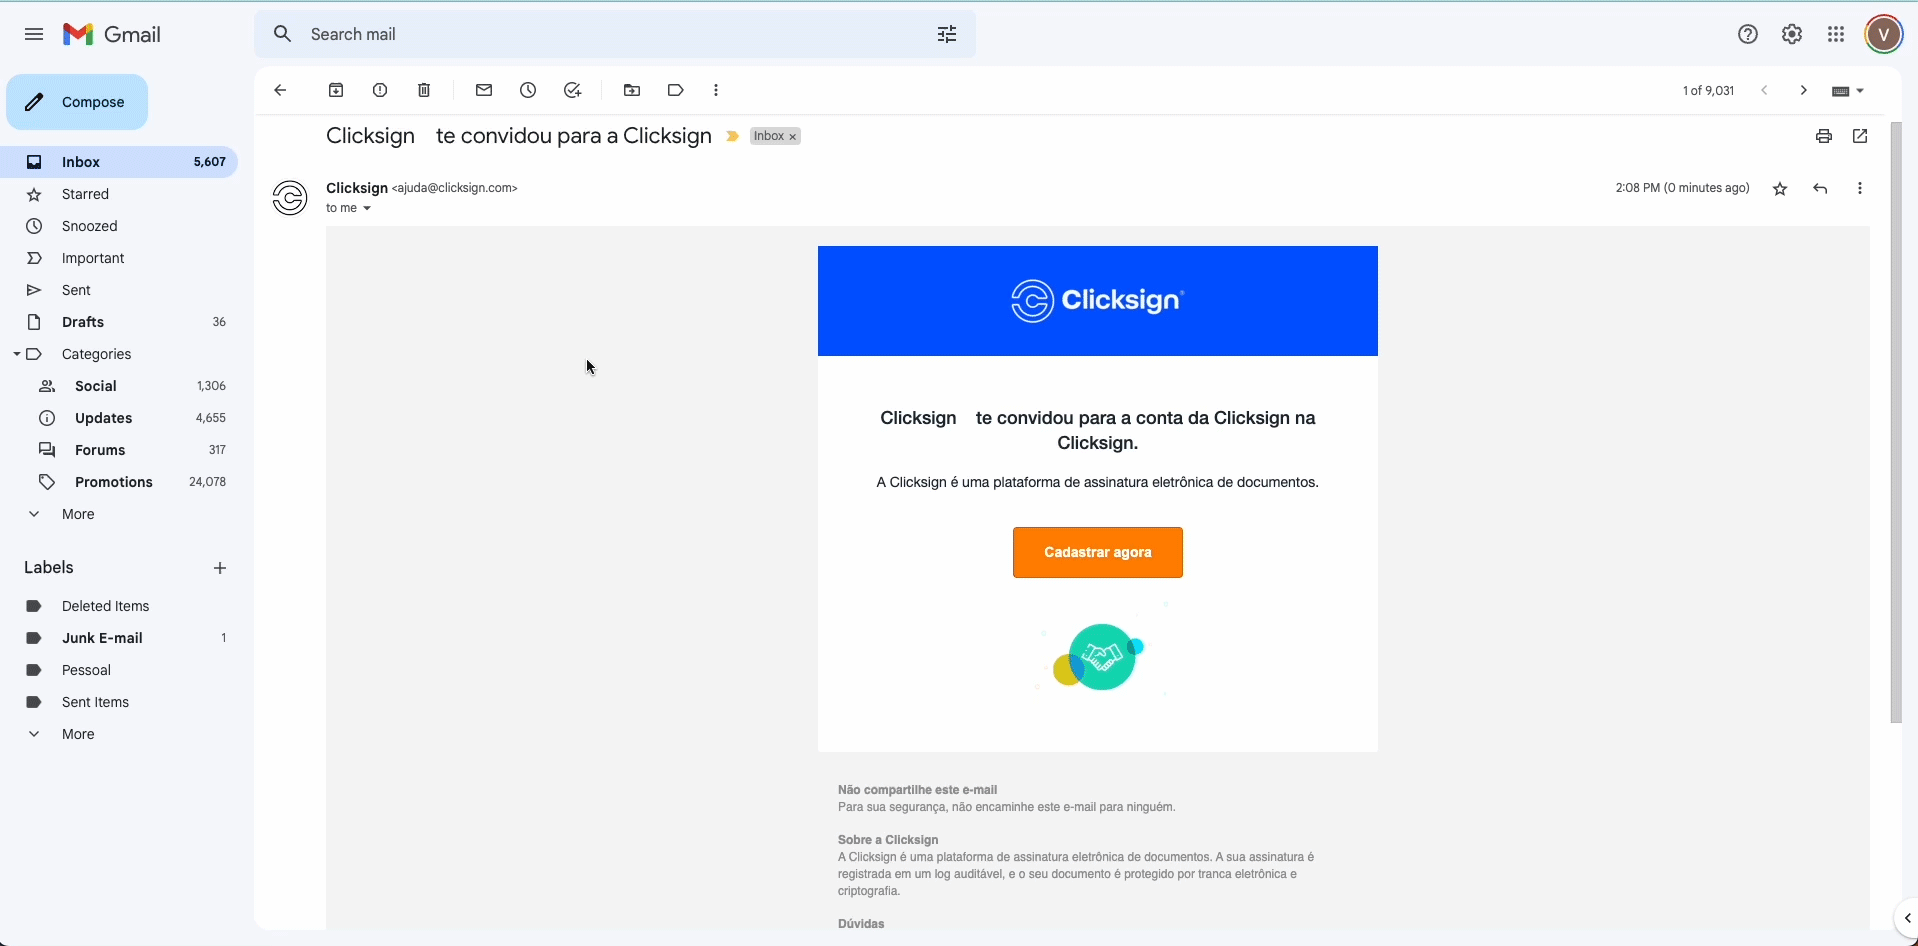
Task: Open the Support help icon
Action: tap(1748, 34)
